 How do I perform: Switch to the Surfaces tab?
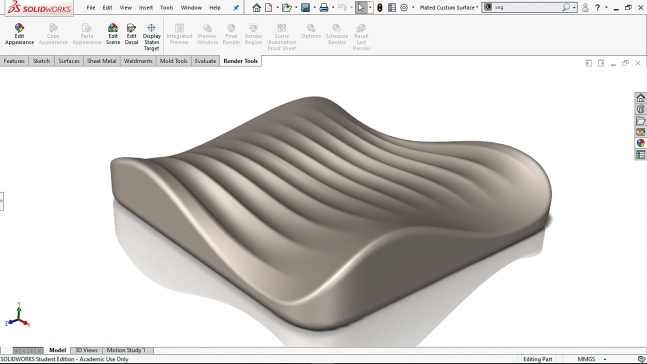(69, 61)
